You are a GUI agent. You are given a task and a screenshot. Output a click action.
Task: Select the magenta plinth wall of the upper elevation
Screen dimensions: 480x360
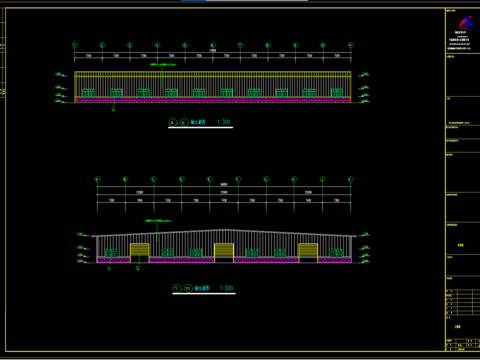(213, 100)
